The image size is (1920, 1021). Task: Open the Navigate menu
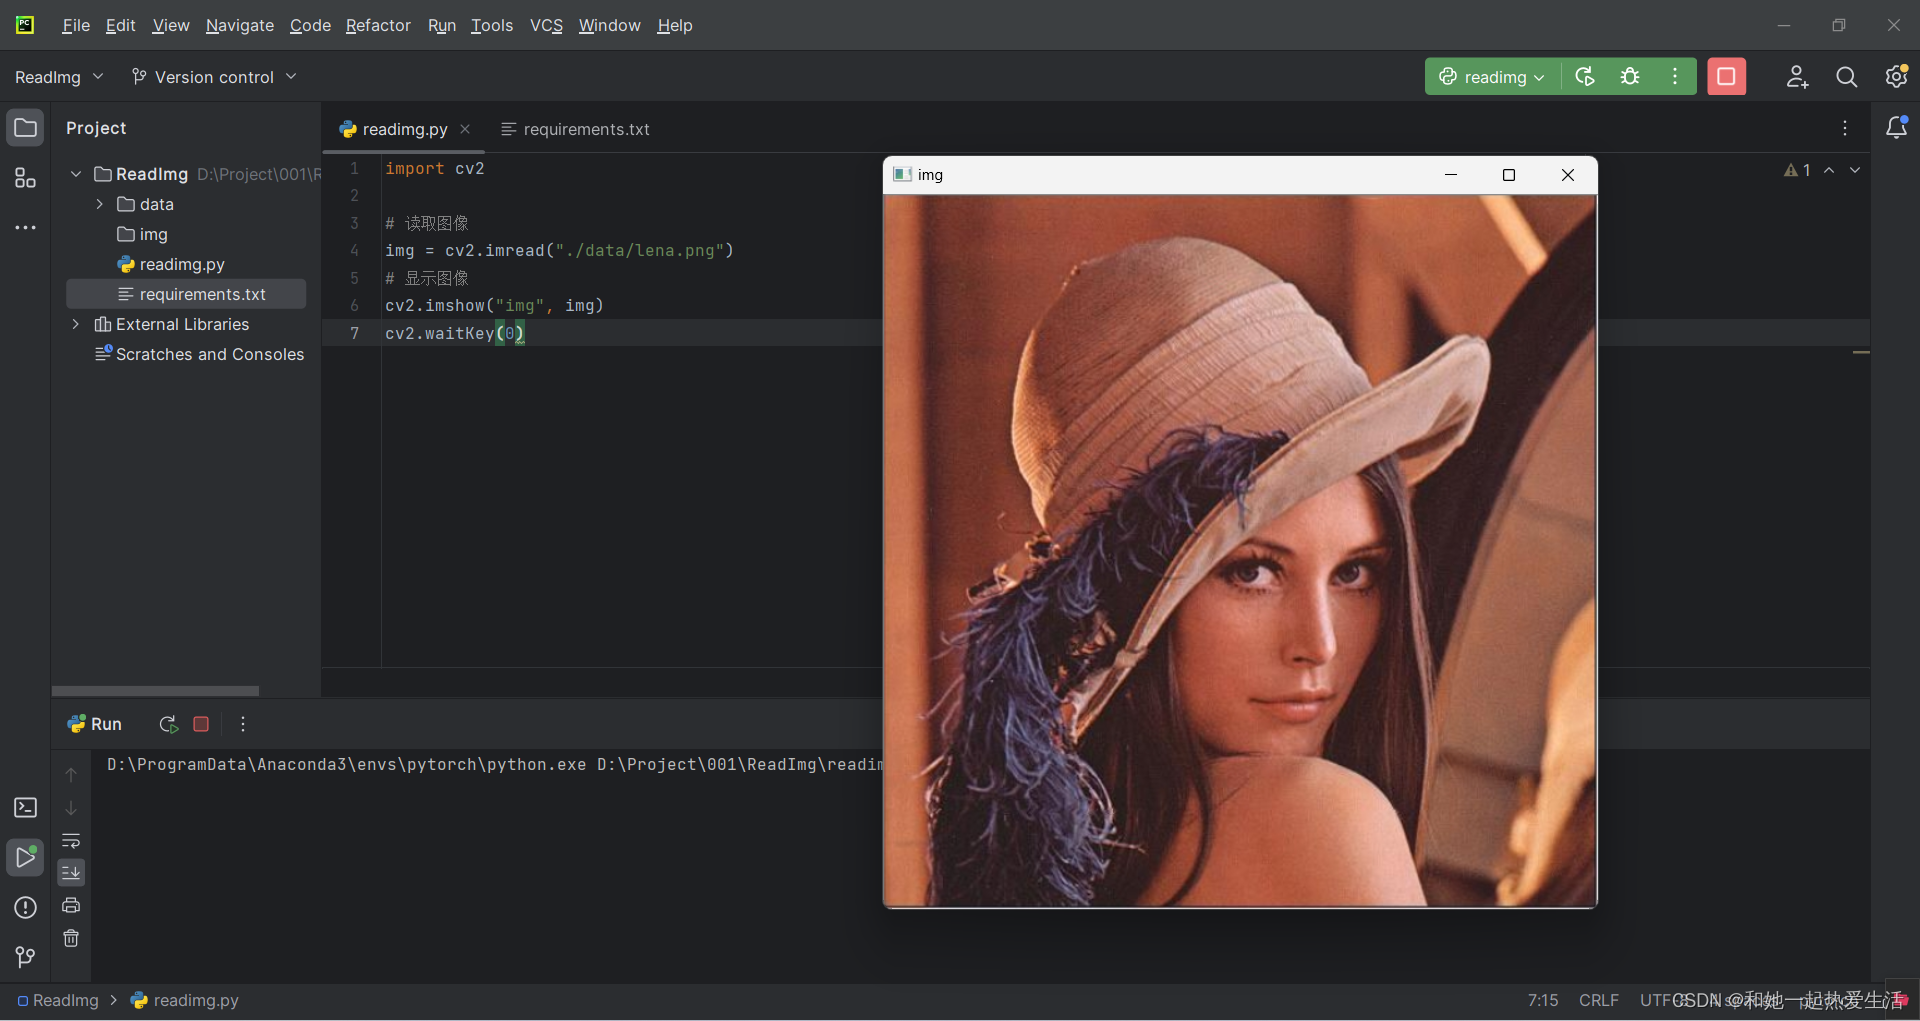(x=240, y=25)
